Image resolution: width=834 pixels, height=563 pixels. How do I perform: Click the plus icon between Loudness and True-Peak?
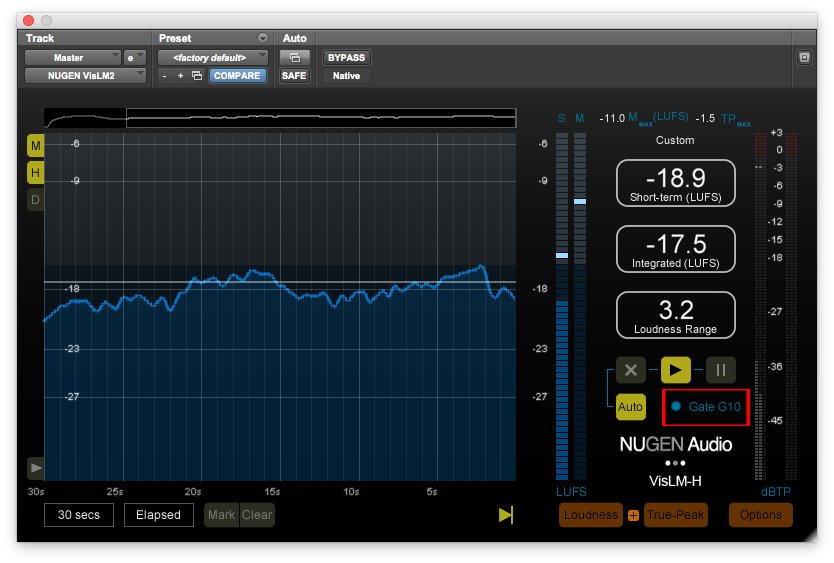pos(633,516)
